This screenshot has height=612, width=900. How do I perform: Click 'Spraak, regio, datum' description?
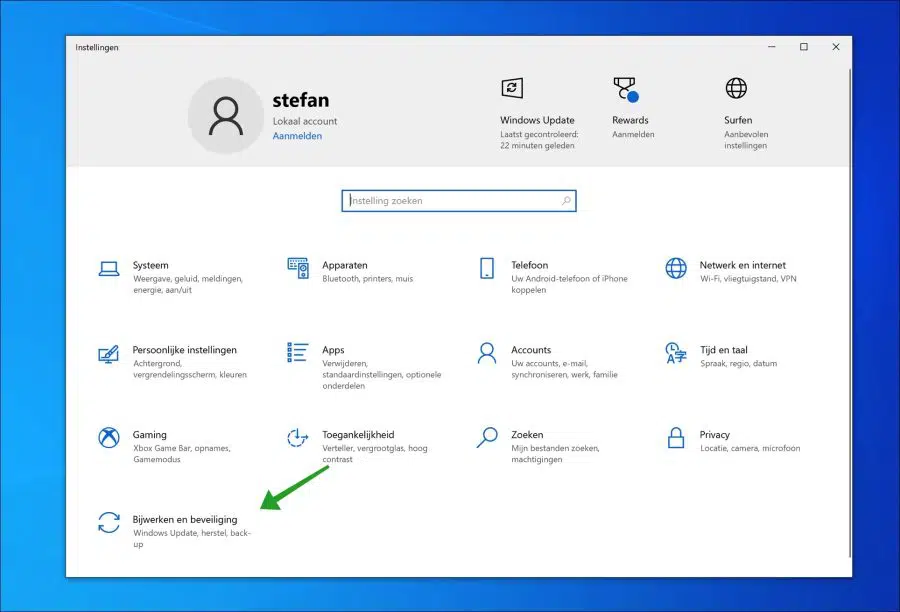tap(738, 363)
